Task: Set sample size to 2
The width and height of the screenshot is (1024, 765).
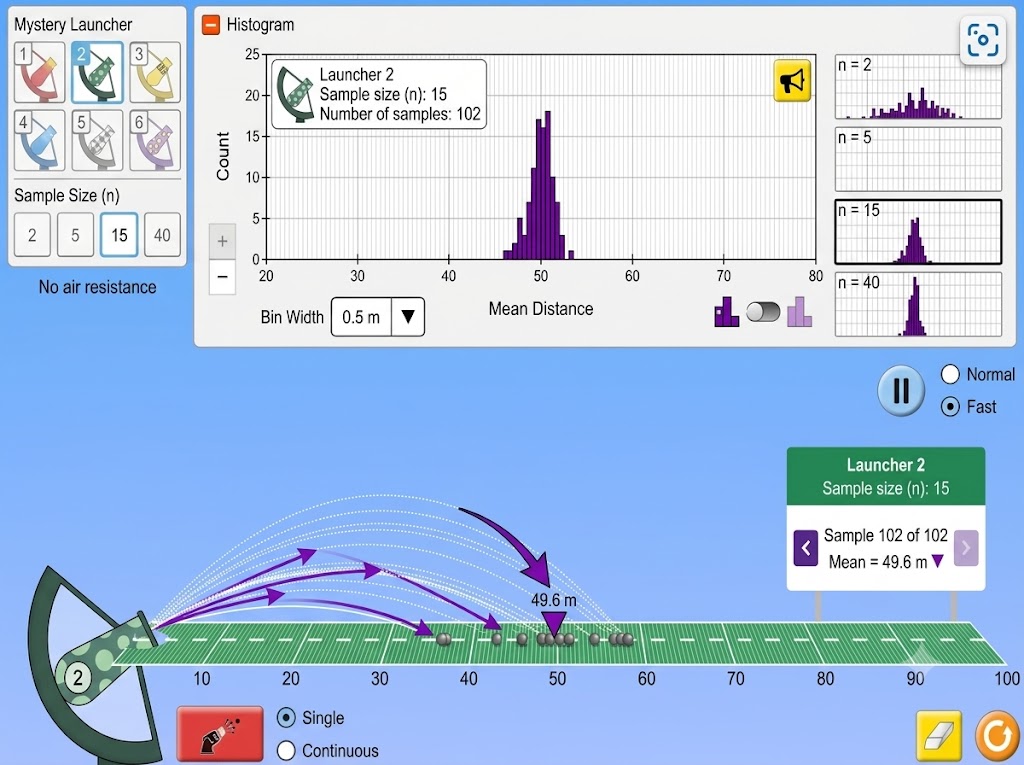Action: pos(32,235)
